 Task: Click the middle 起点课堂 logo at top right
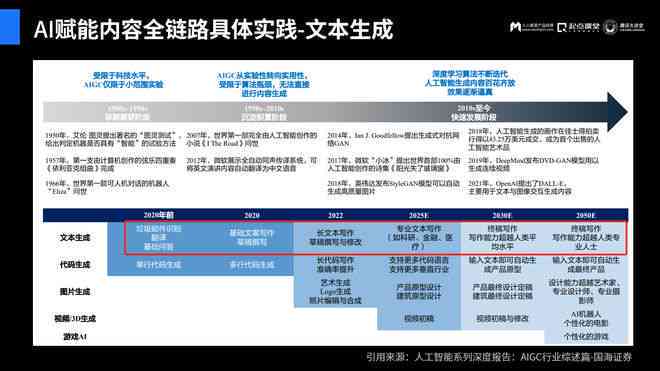[x=578, y=27]
